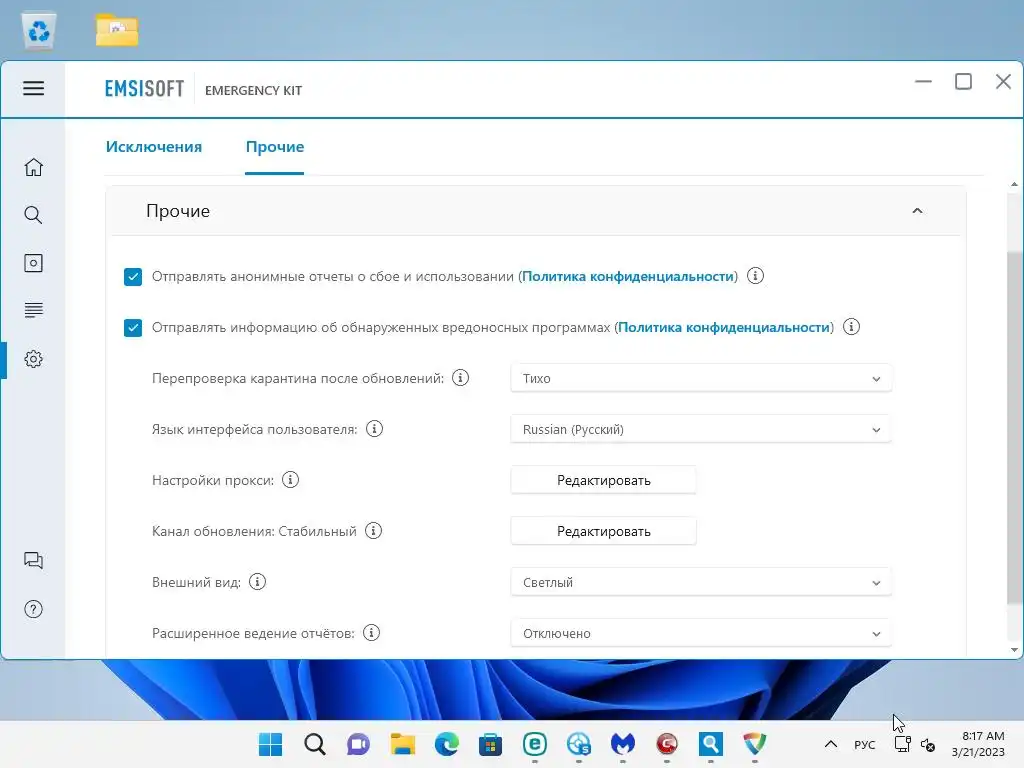Open Windows Start menu
Viewport: 1024px width, 768px height.
(270, 744)
